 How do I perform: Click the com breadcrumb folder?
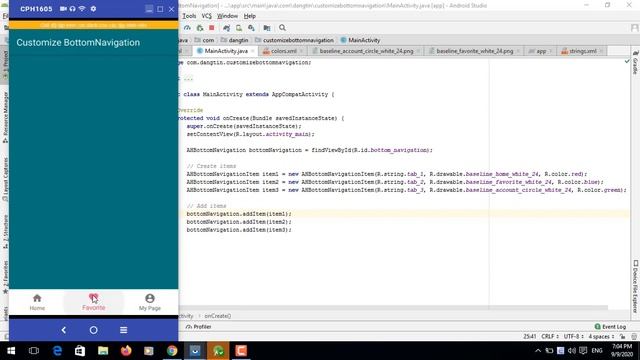[x=204, y=40]
